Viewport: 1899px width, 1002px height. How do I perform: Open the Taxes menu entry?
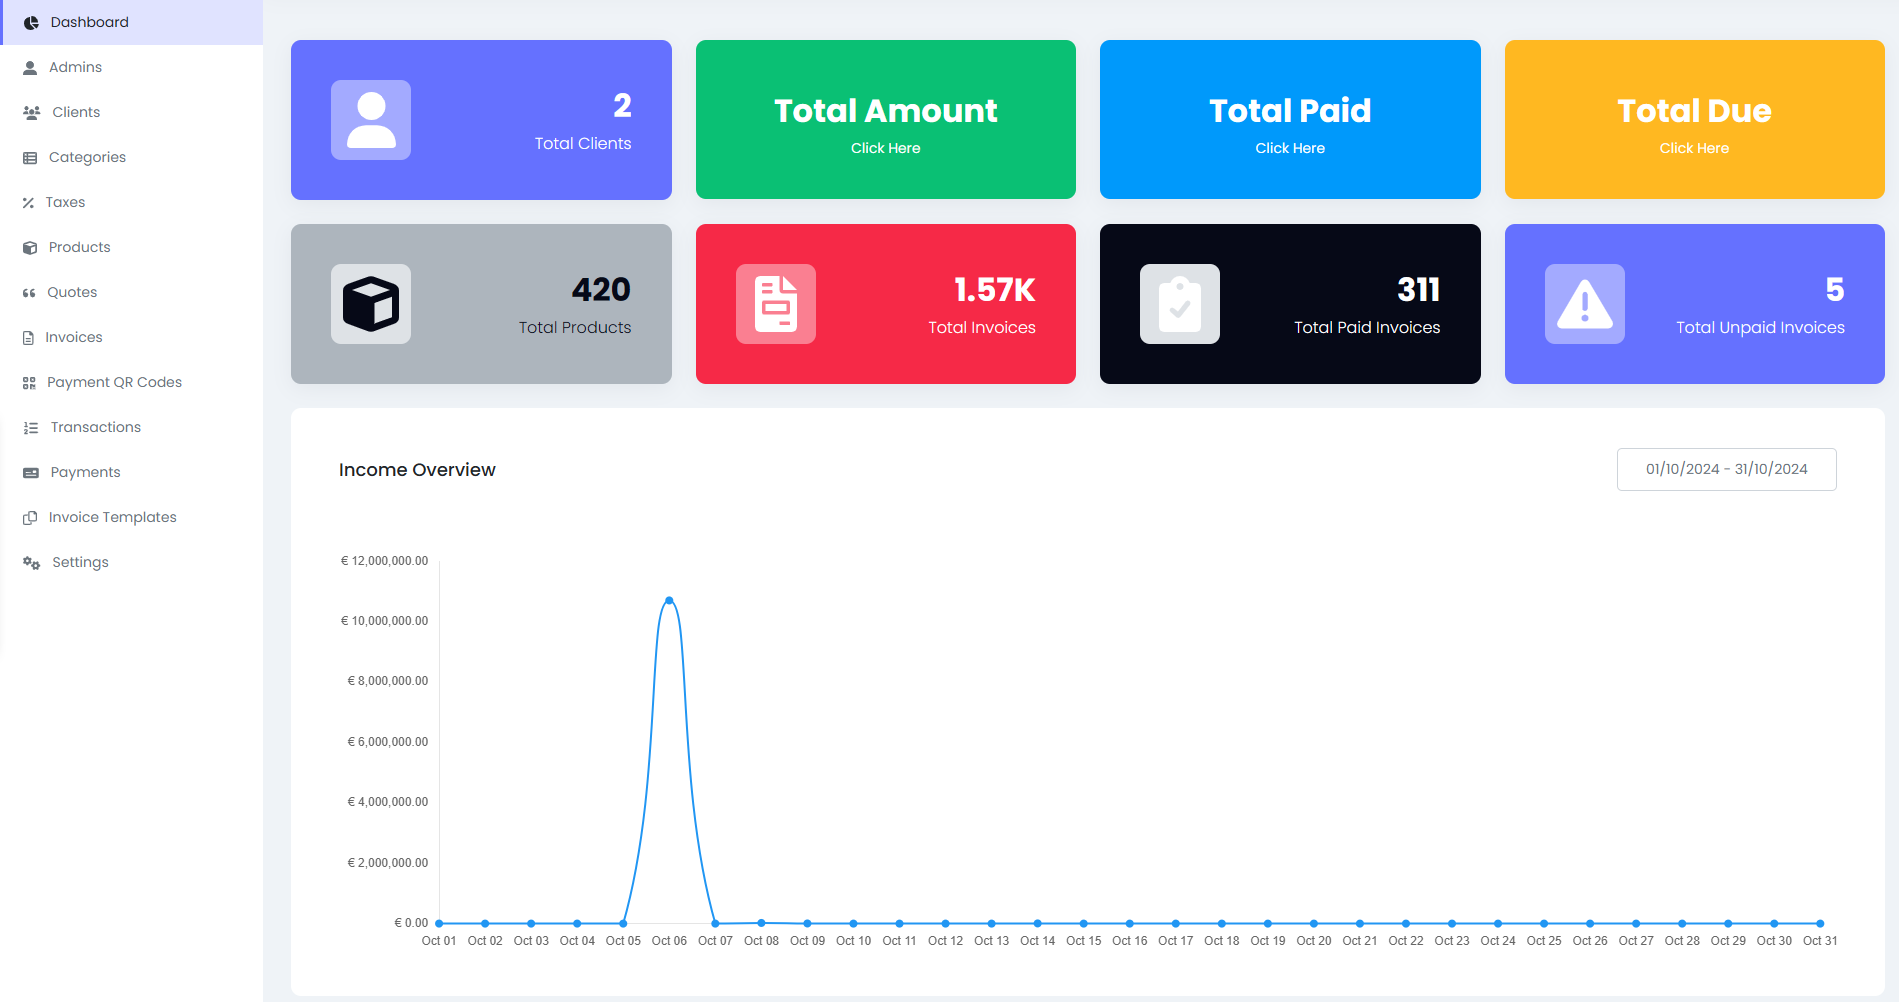[x=132, y=202]
